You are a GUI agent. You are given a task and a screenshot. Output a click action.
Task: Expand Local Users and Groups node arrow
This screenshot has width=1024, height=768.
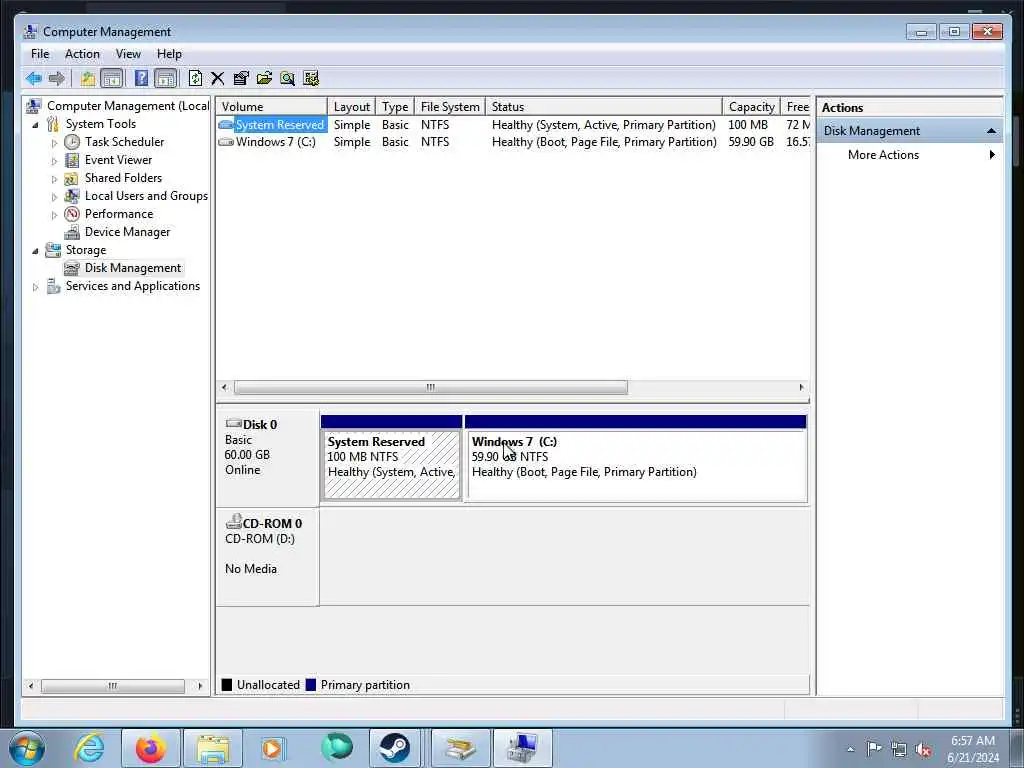(54, 197)
